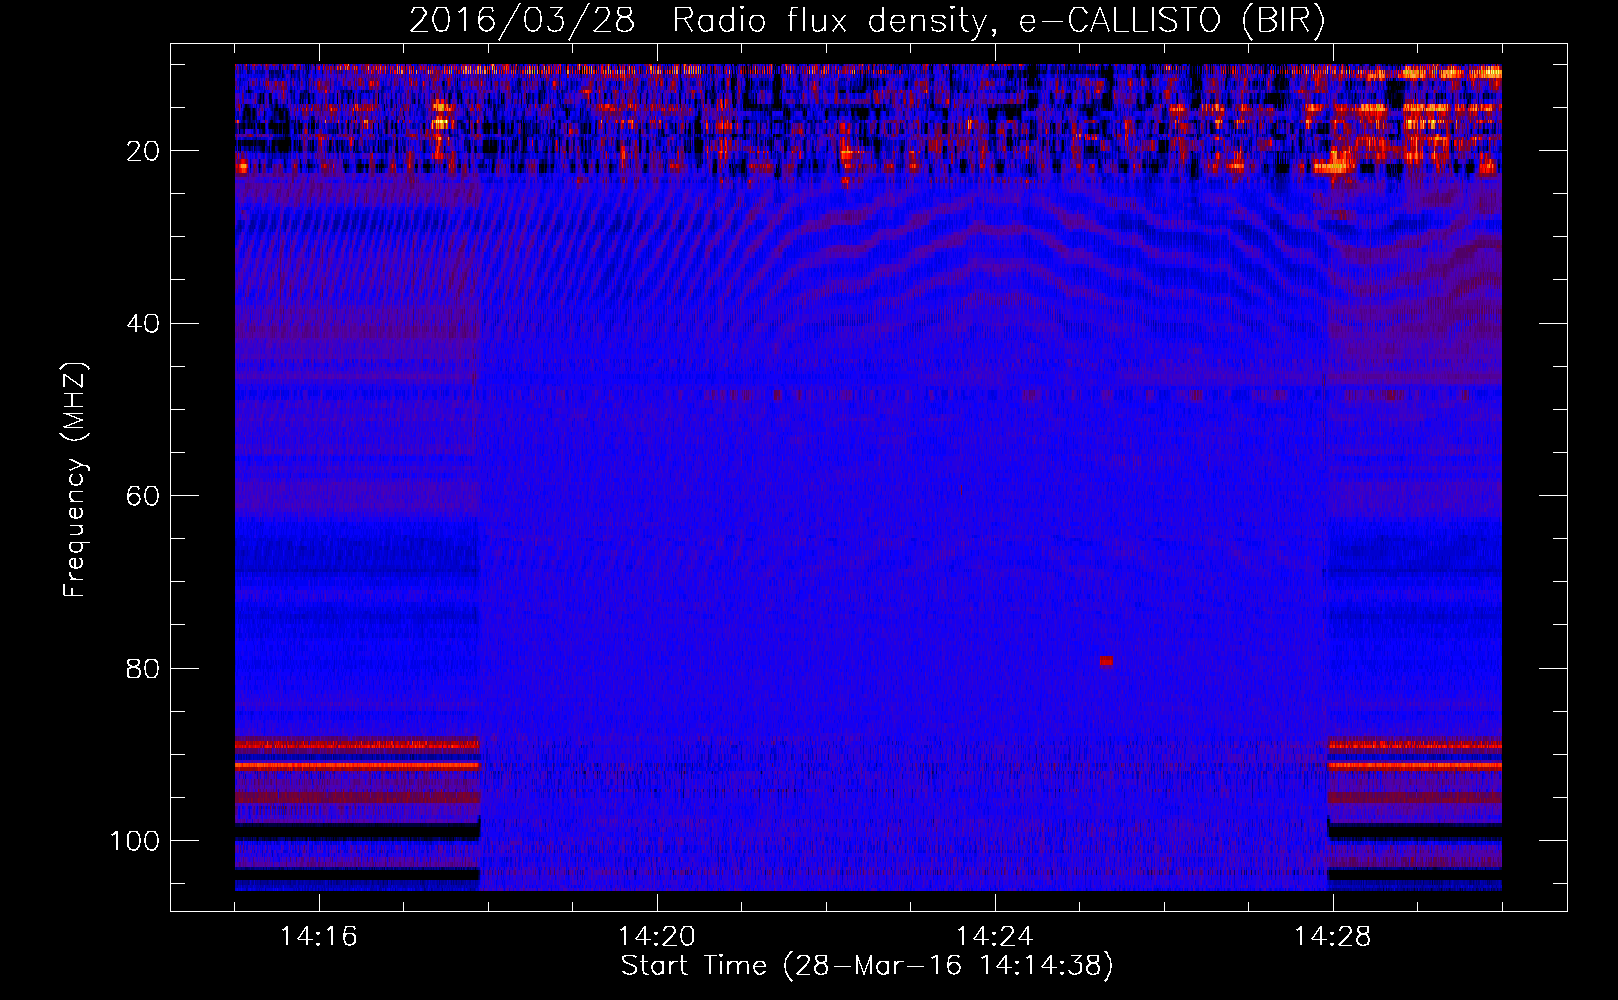
Task: Click the 60 MHz frequency tick label
Action: 144,496
